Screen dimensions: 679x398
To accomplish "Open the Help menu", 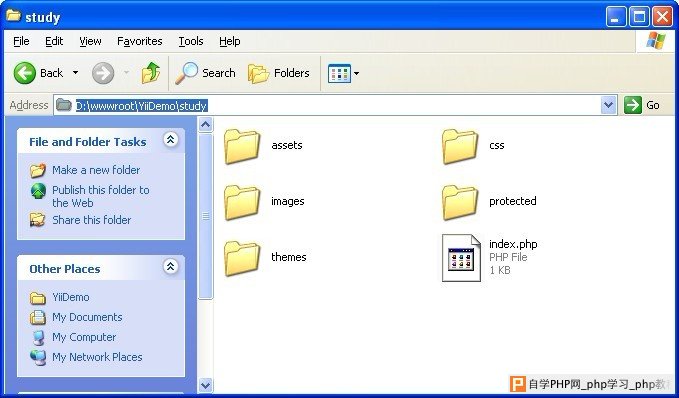I will (230, 41).
